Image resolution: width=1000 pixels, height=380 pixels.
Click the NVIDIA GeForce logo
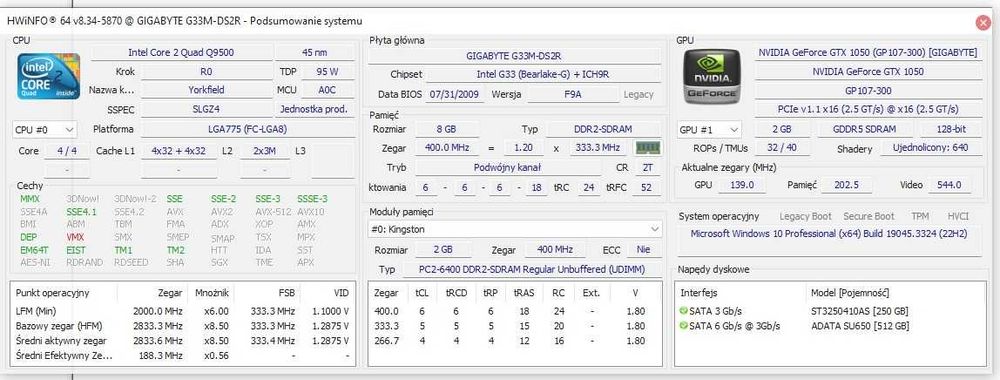[x=713, y=77]
